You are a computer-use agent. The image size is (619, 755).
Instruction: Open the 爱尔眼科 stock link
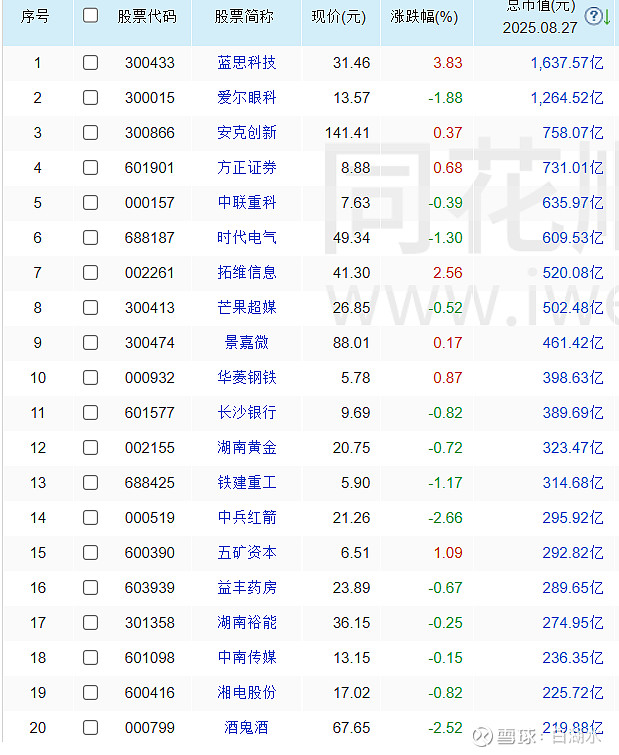tap(246, 98)
